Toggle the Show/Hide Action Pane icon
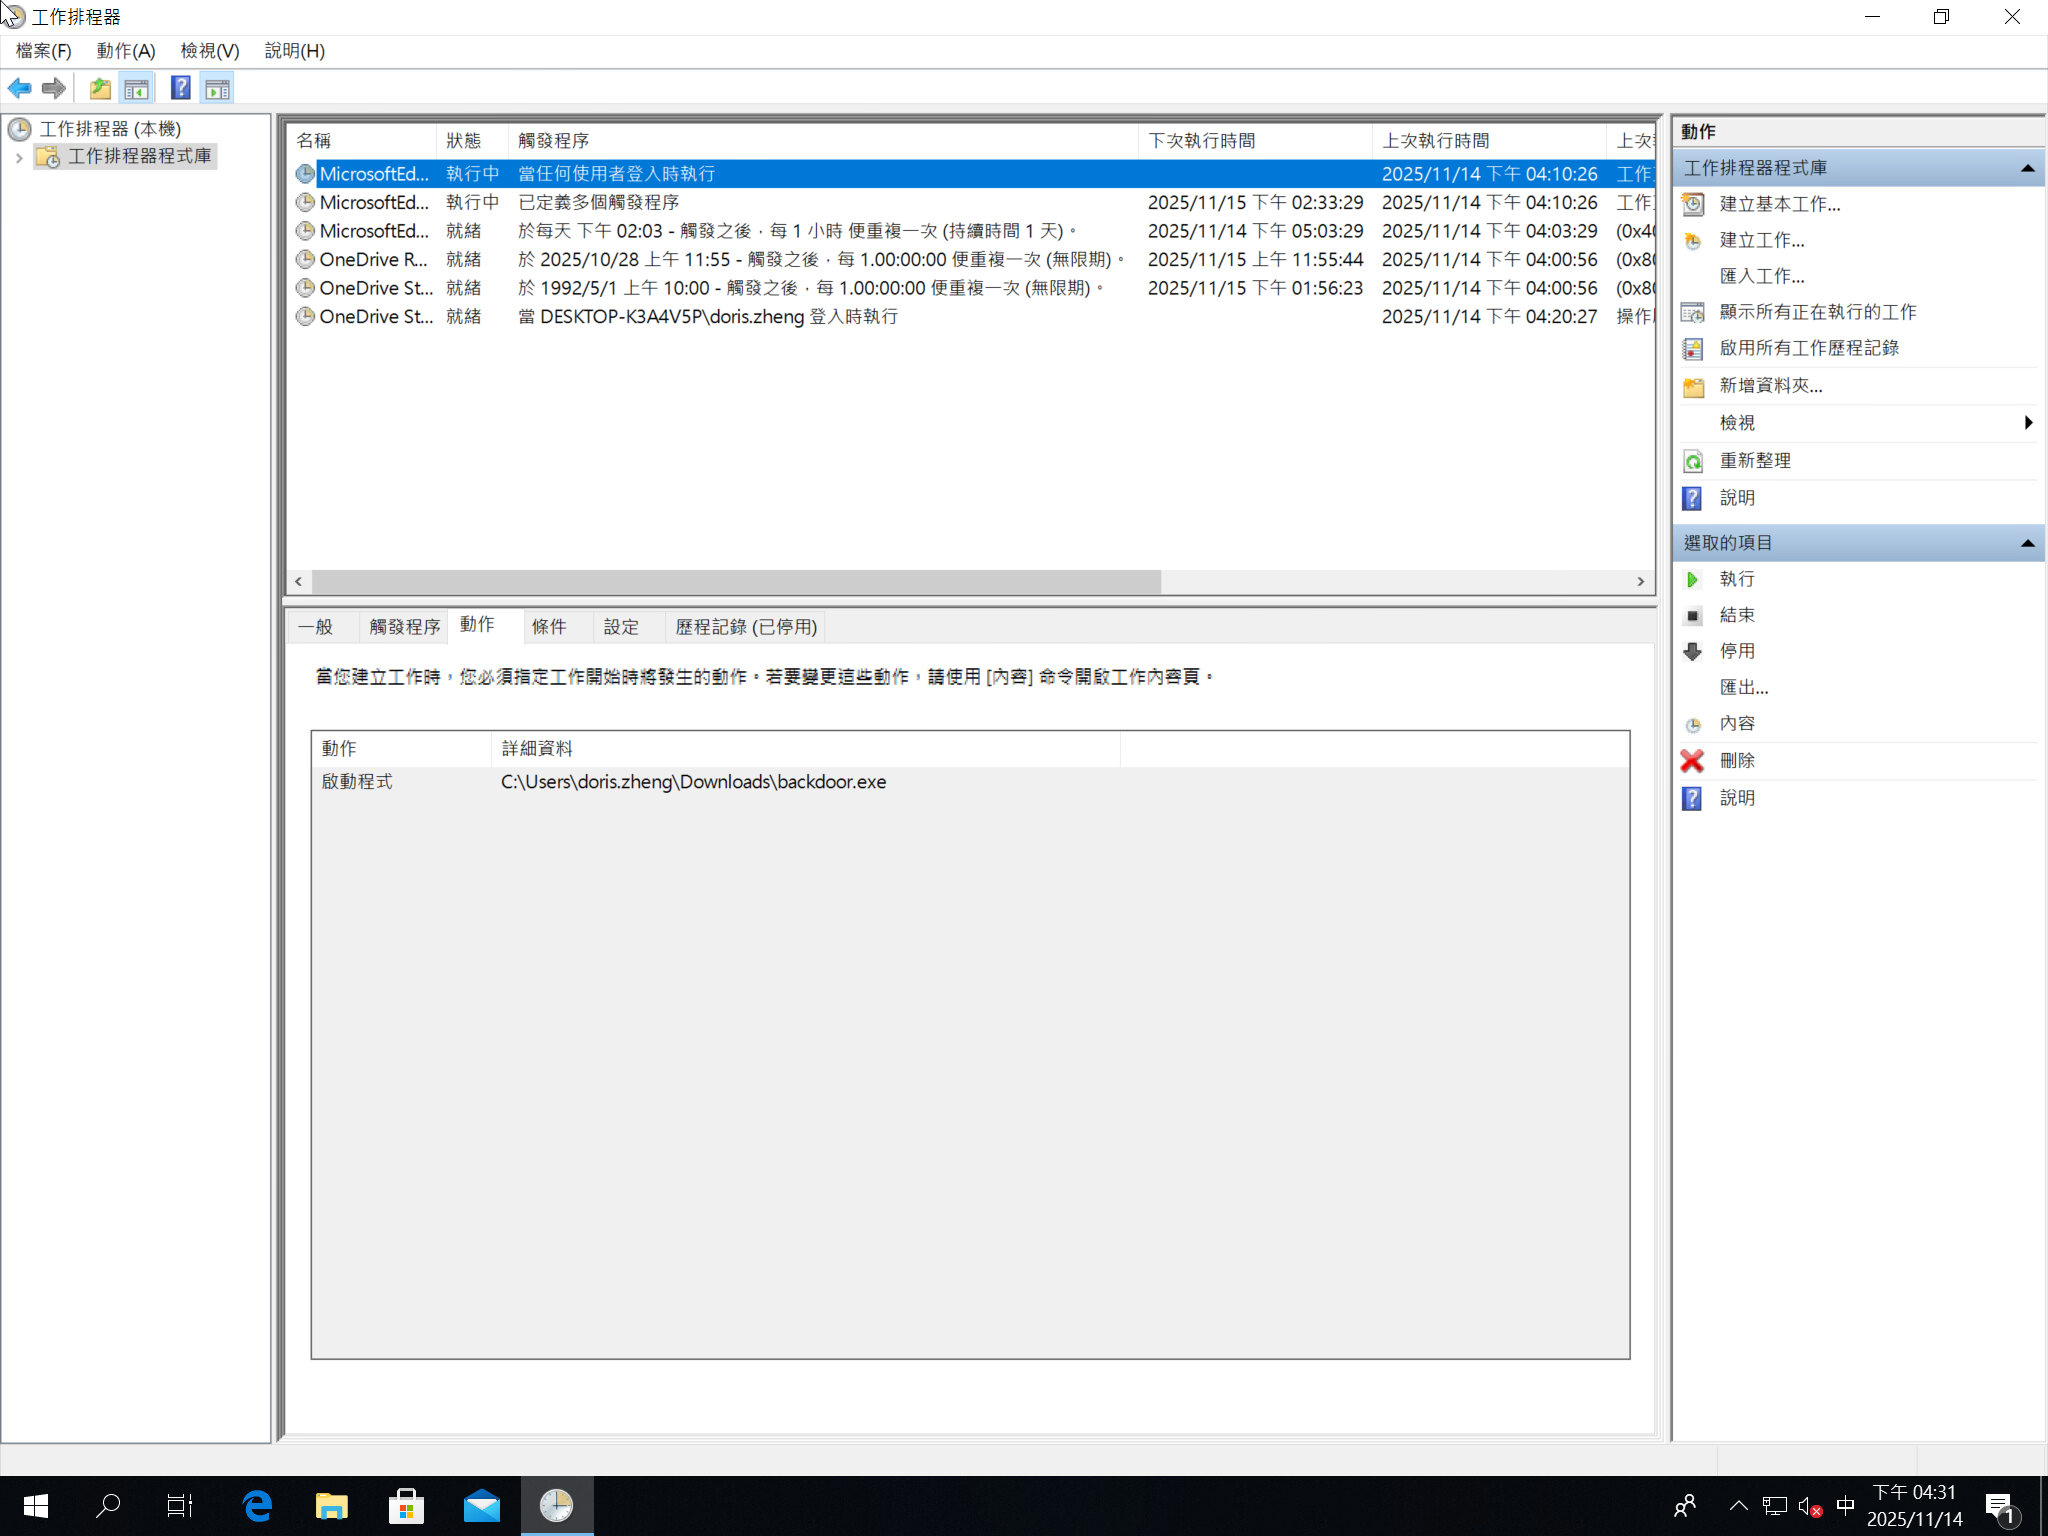The height and width of the screenshot is (1536, 2048). [217, 89]
